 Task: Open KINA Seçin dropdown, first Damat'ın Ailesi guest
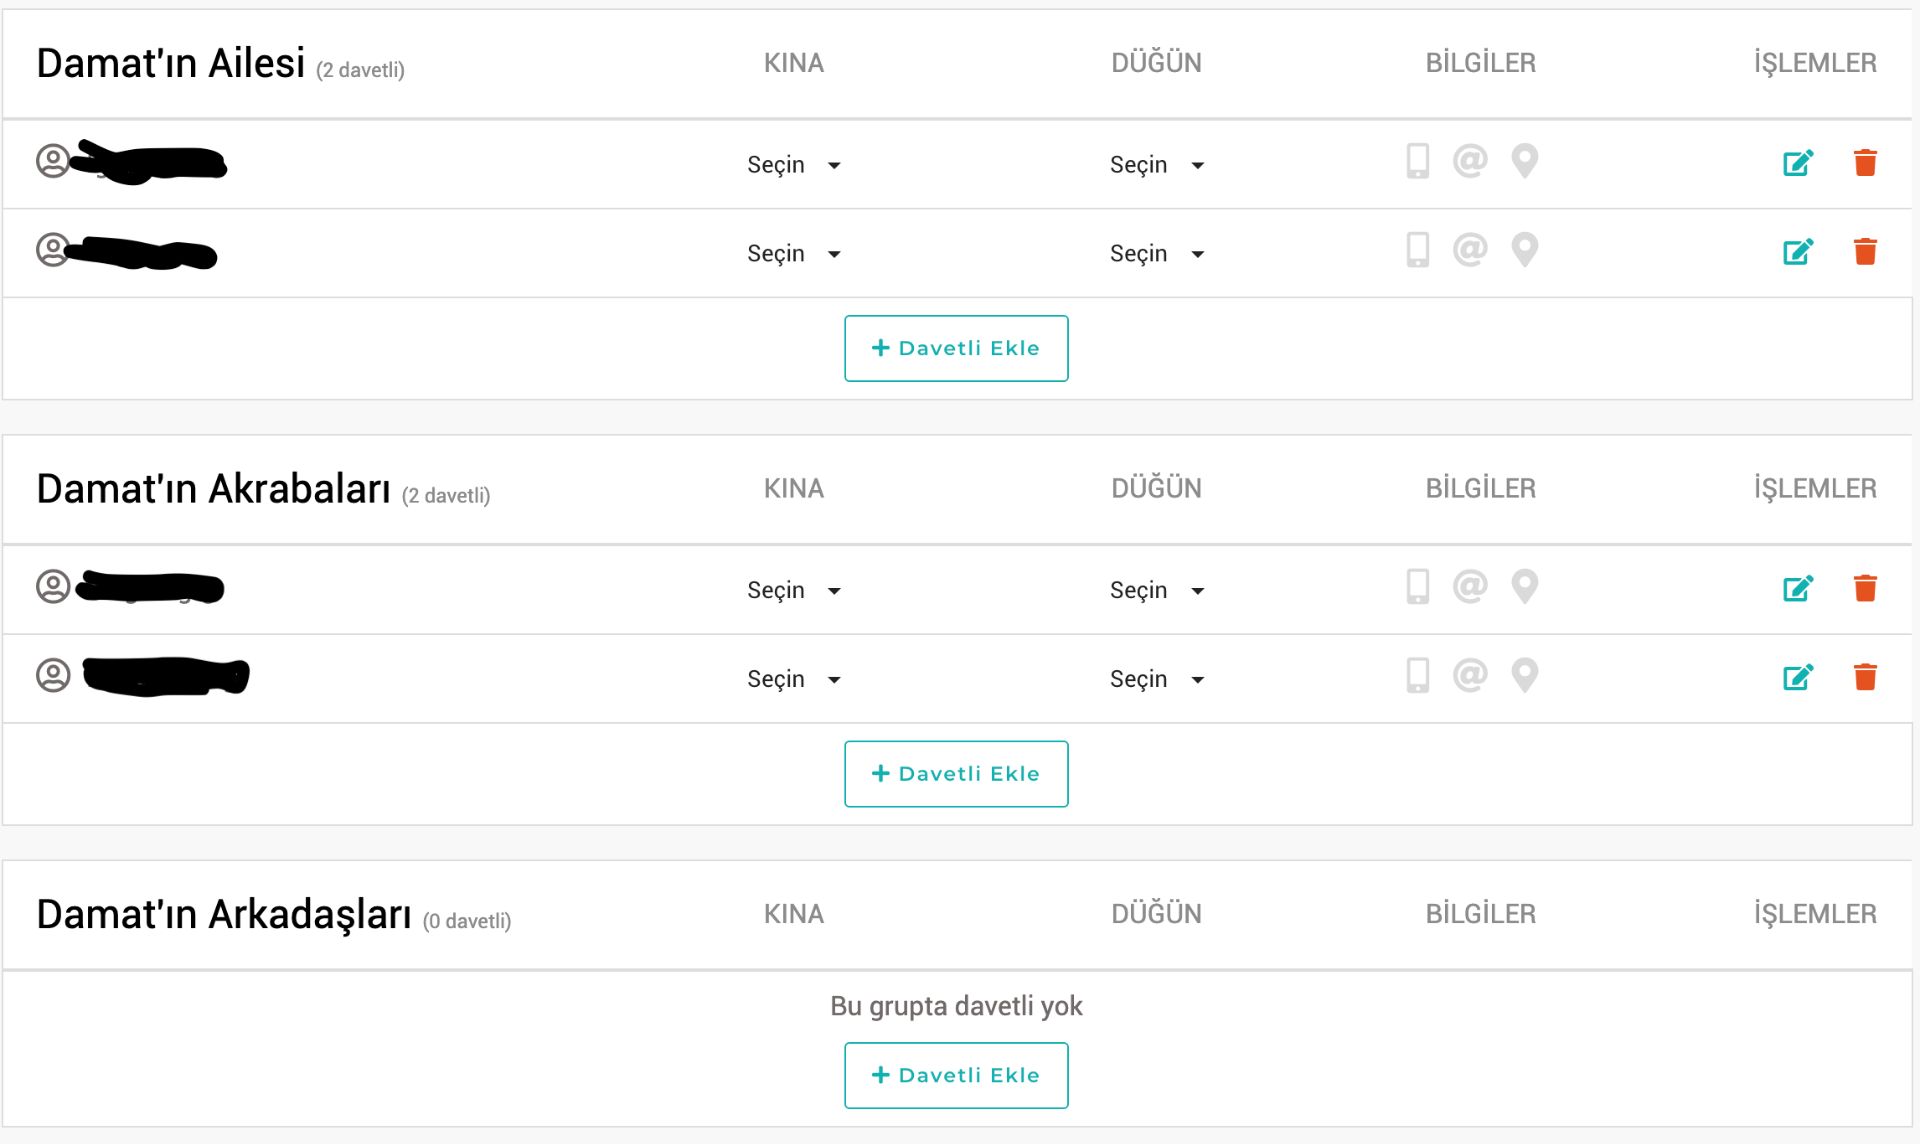[x=794, y=165]
